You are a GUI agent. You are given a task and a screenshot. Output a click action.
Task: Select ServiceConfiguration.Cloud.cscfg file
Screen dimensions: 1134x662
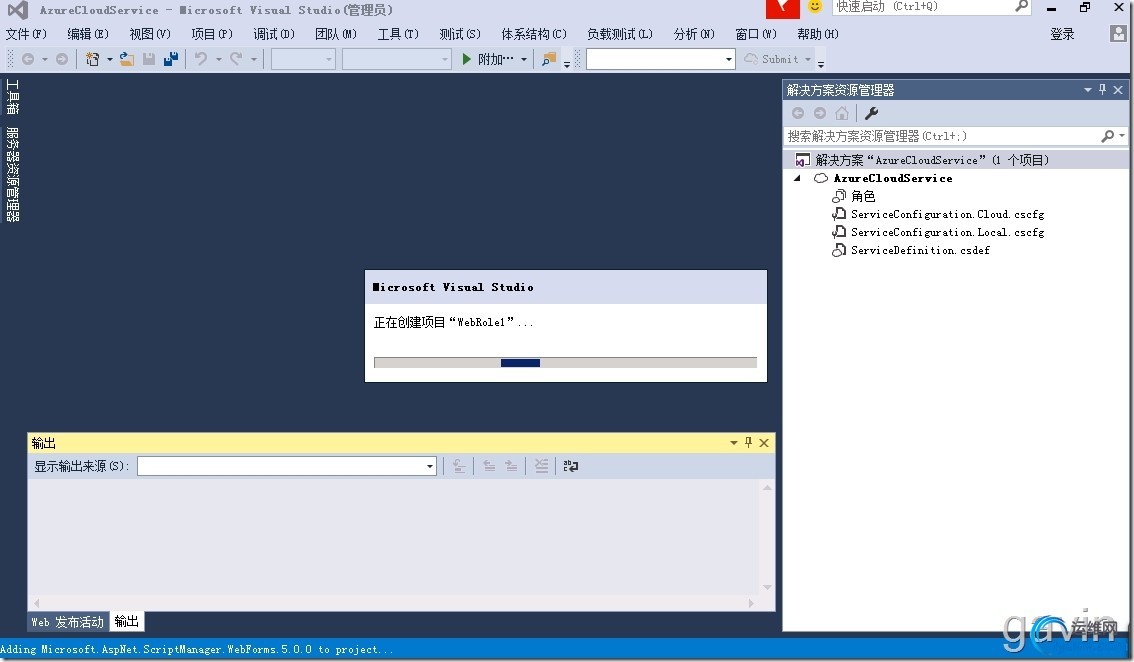coord(938,214)
